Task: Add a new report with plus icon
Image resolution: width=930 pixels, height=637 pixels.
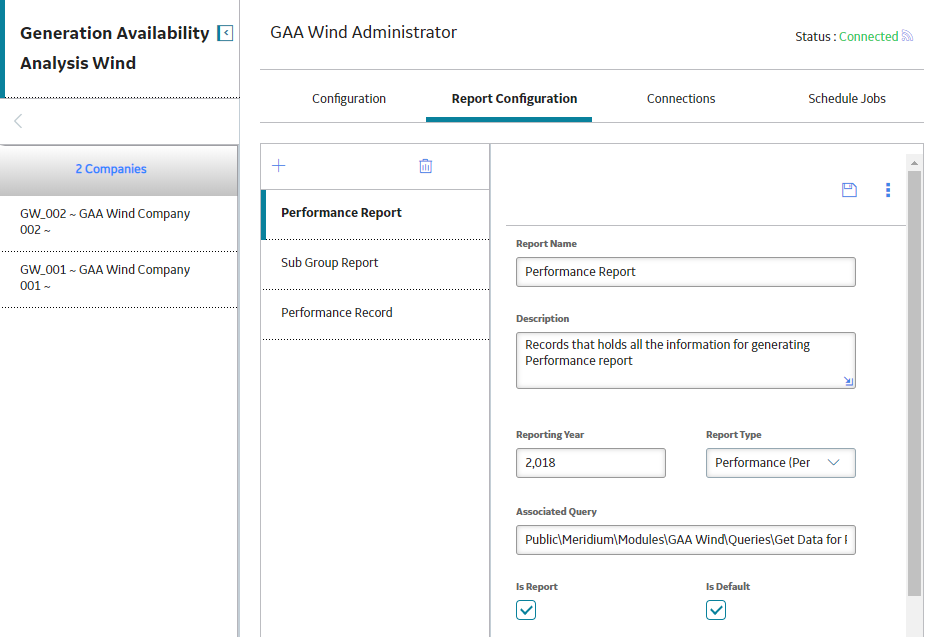Action: 279,165
